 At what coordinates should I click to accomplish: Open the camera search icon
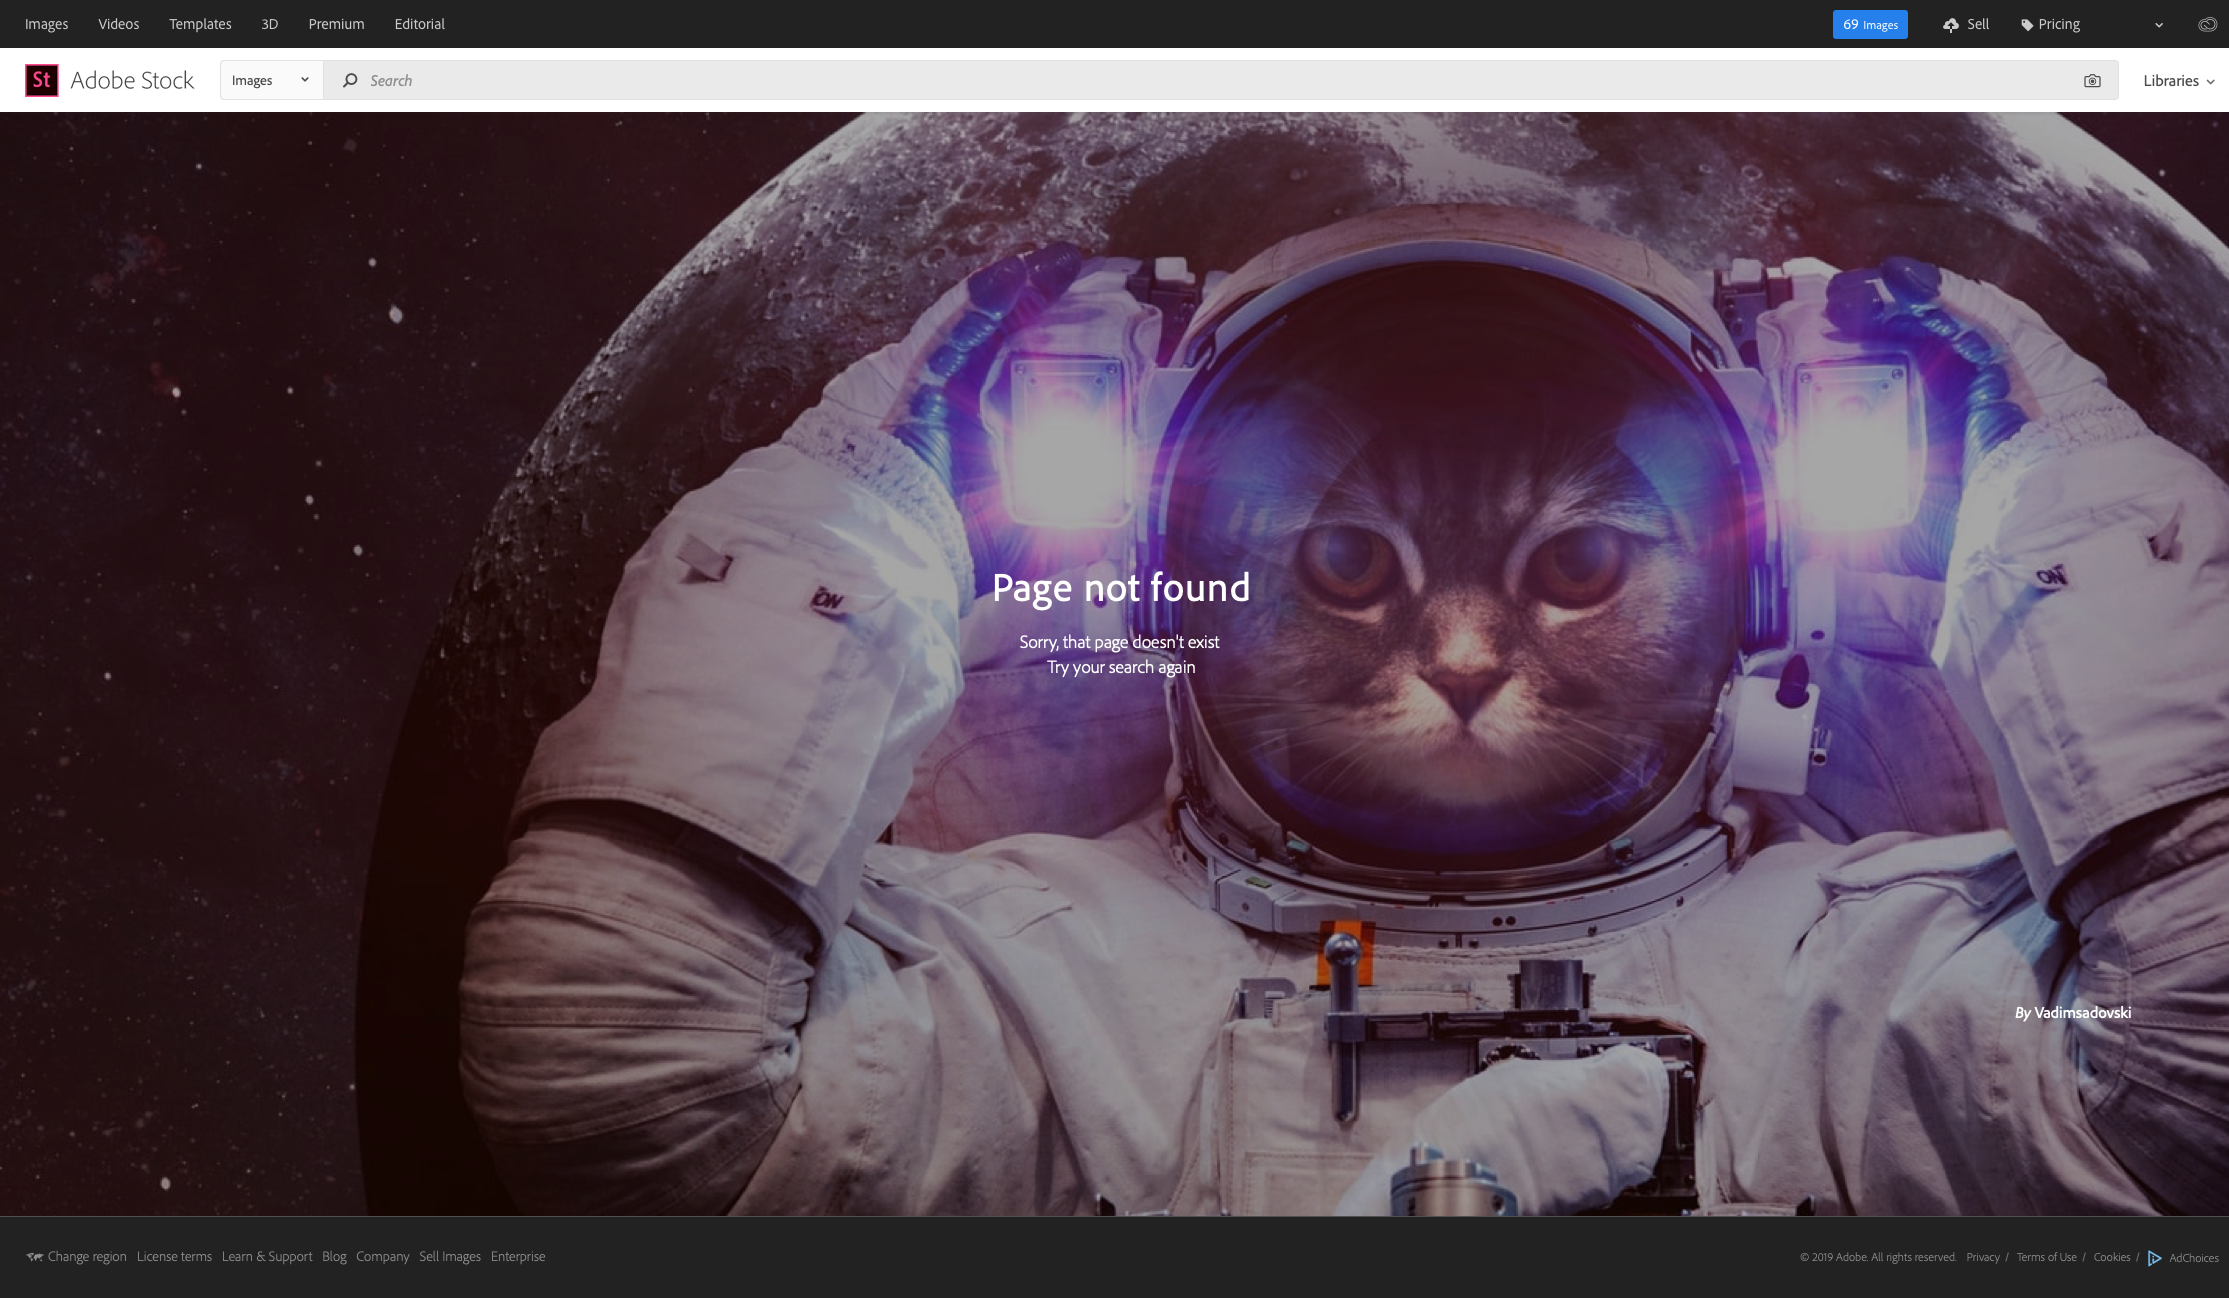[x=2093, y=80]
